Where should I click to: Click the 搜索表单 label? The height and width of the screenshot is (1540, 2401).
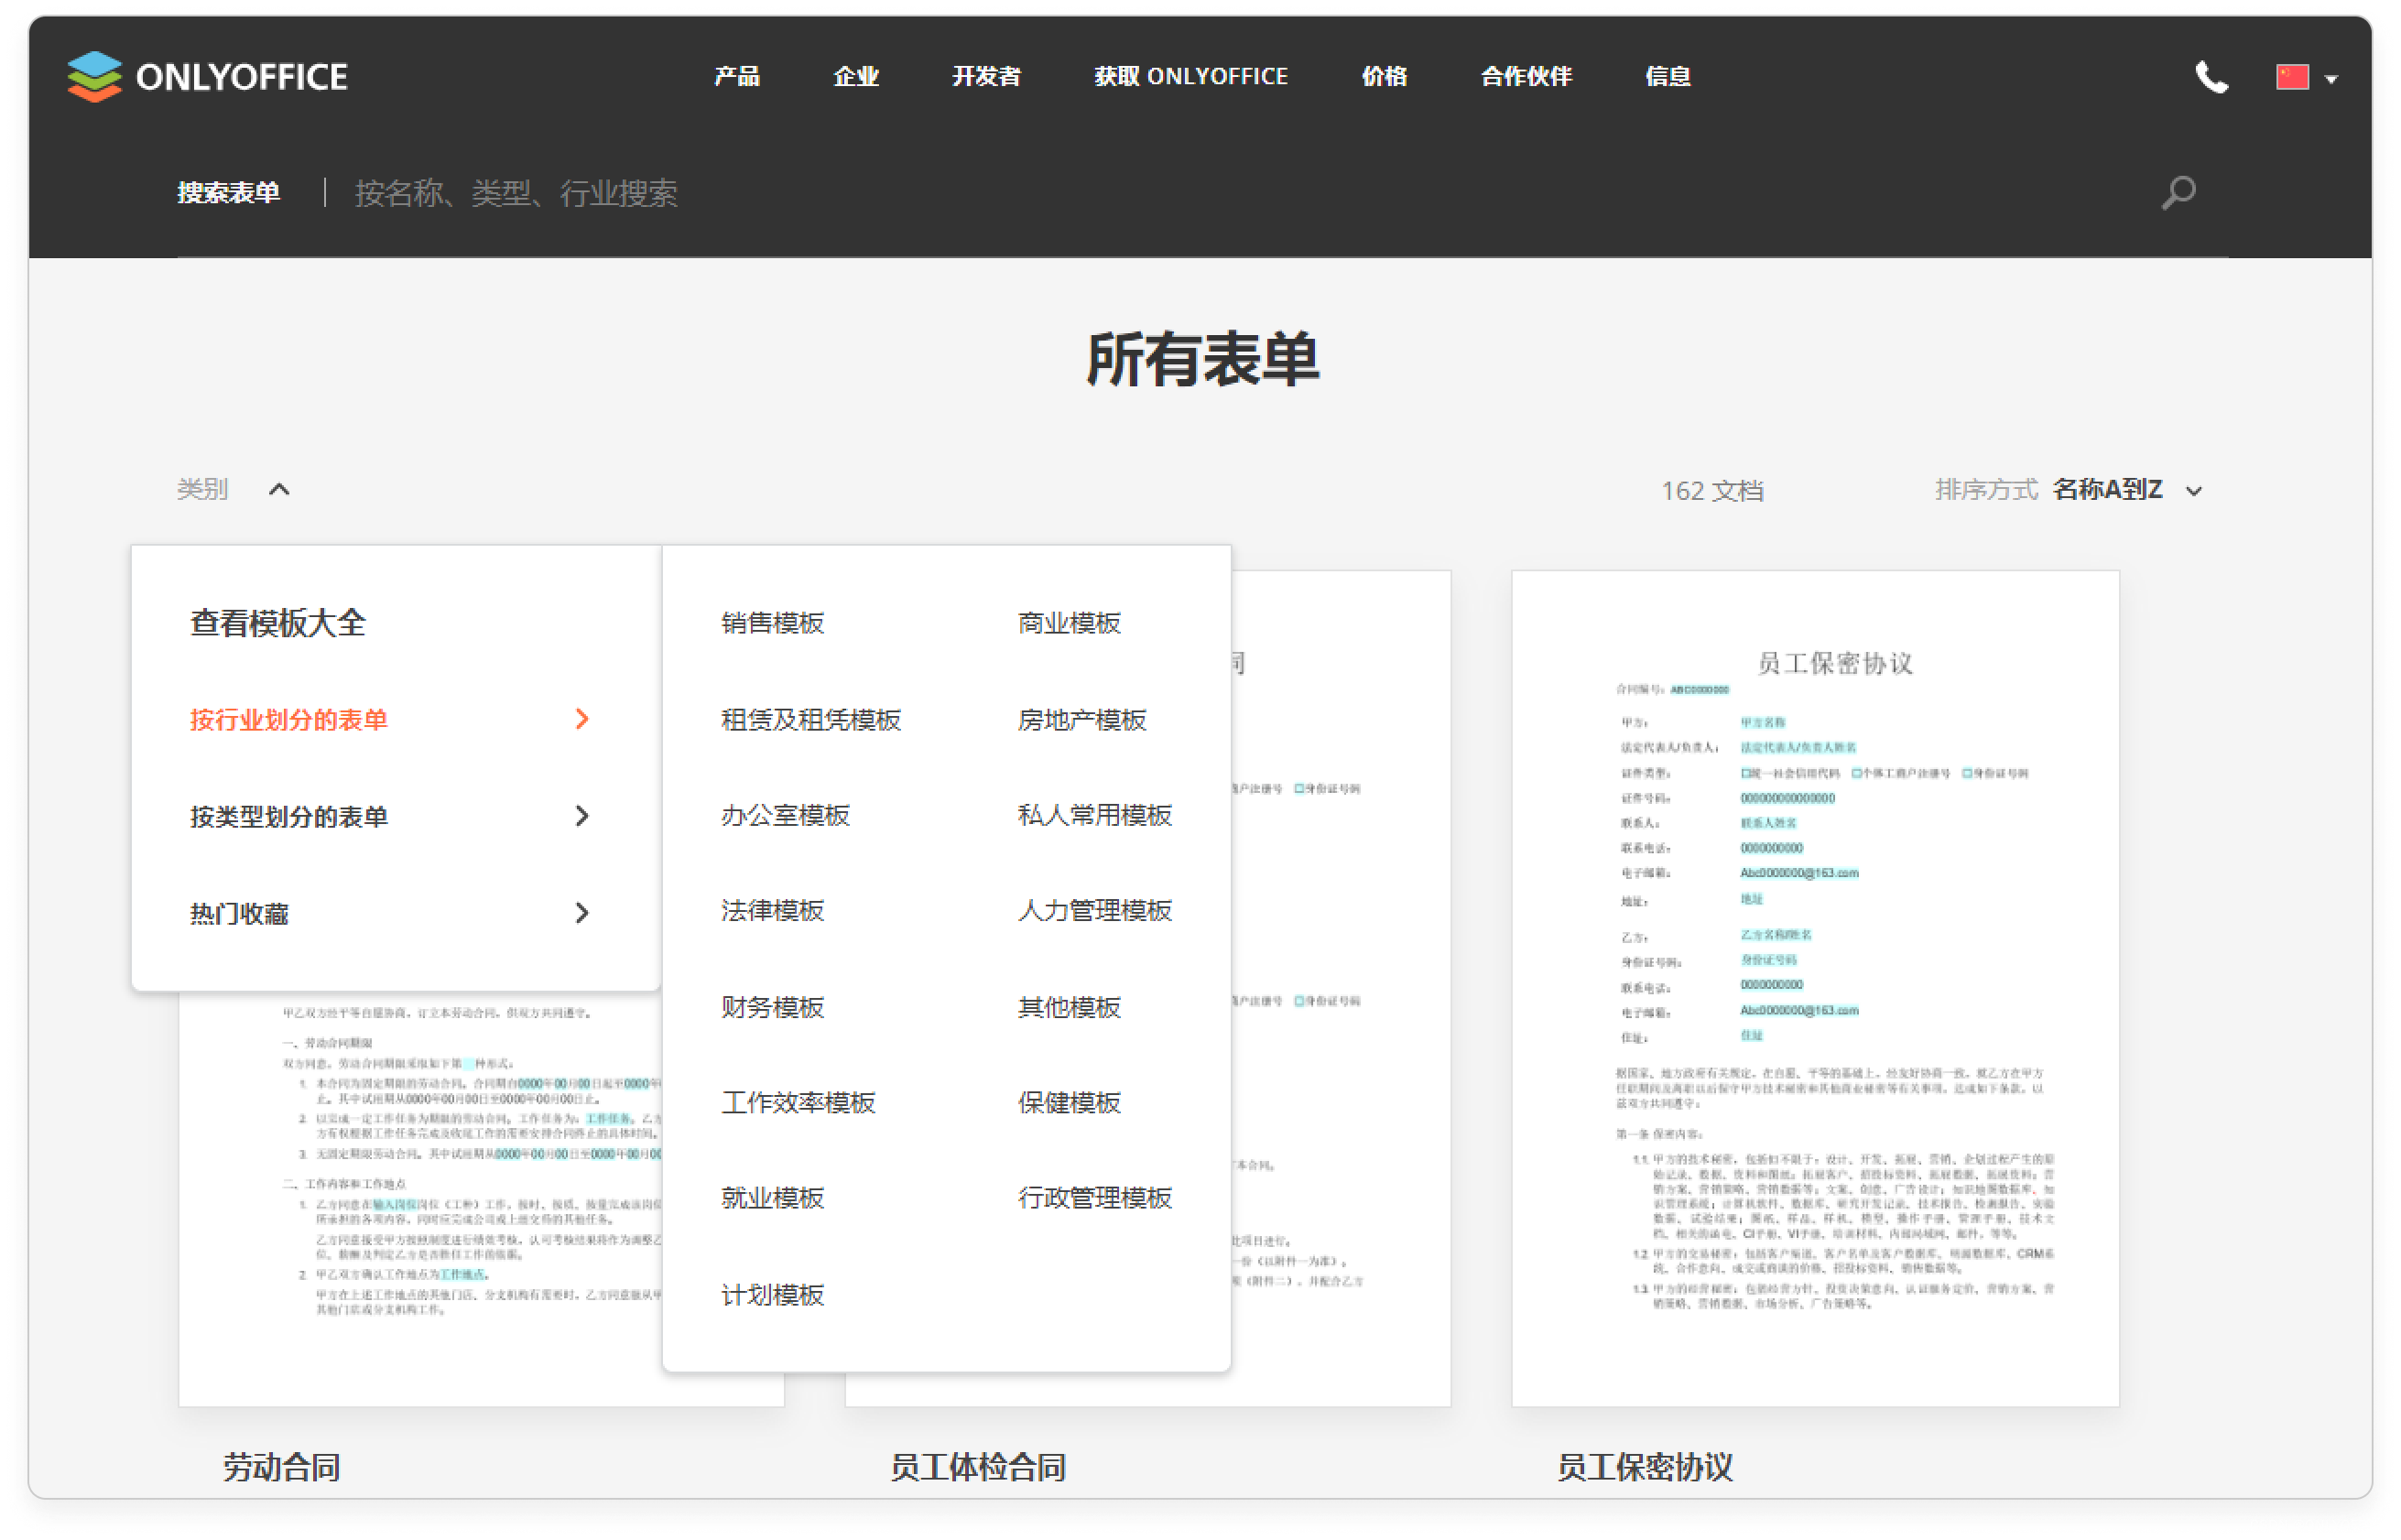[x=228, y=193]
